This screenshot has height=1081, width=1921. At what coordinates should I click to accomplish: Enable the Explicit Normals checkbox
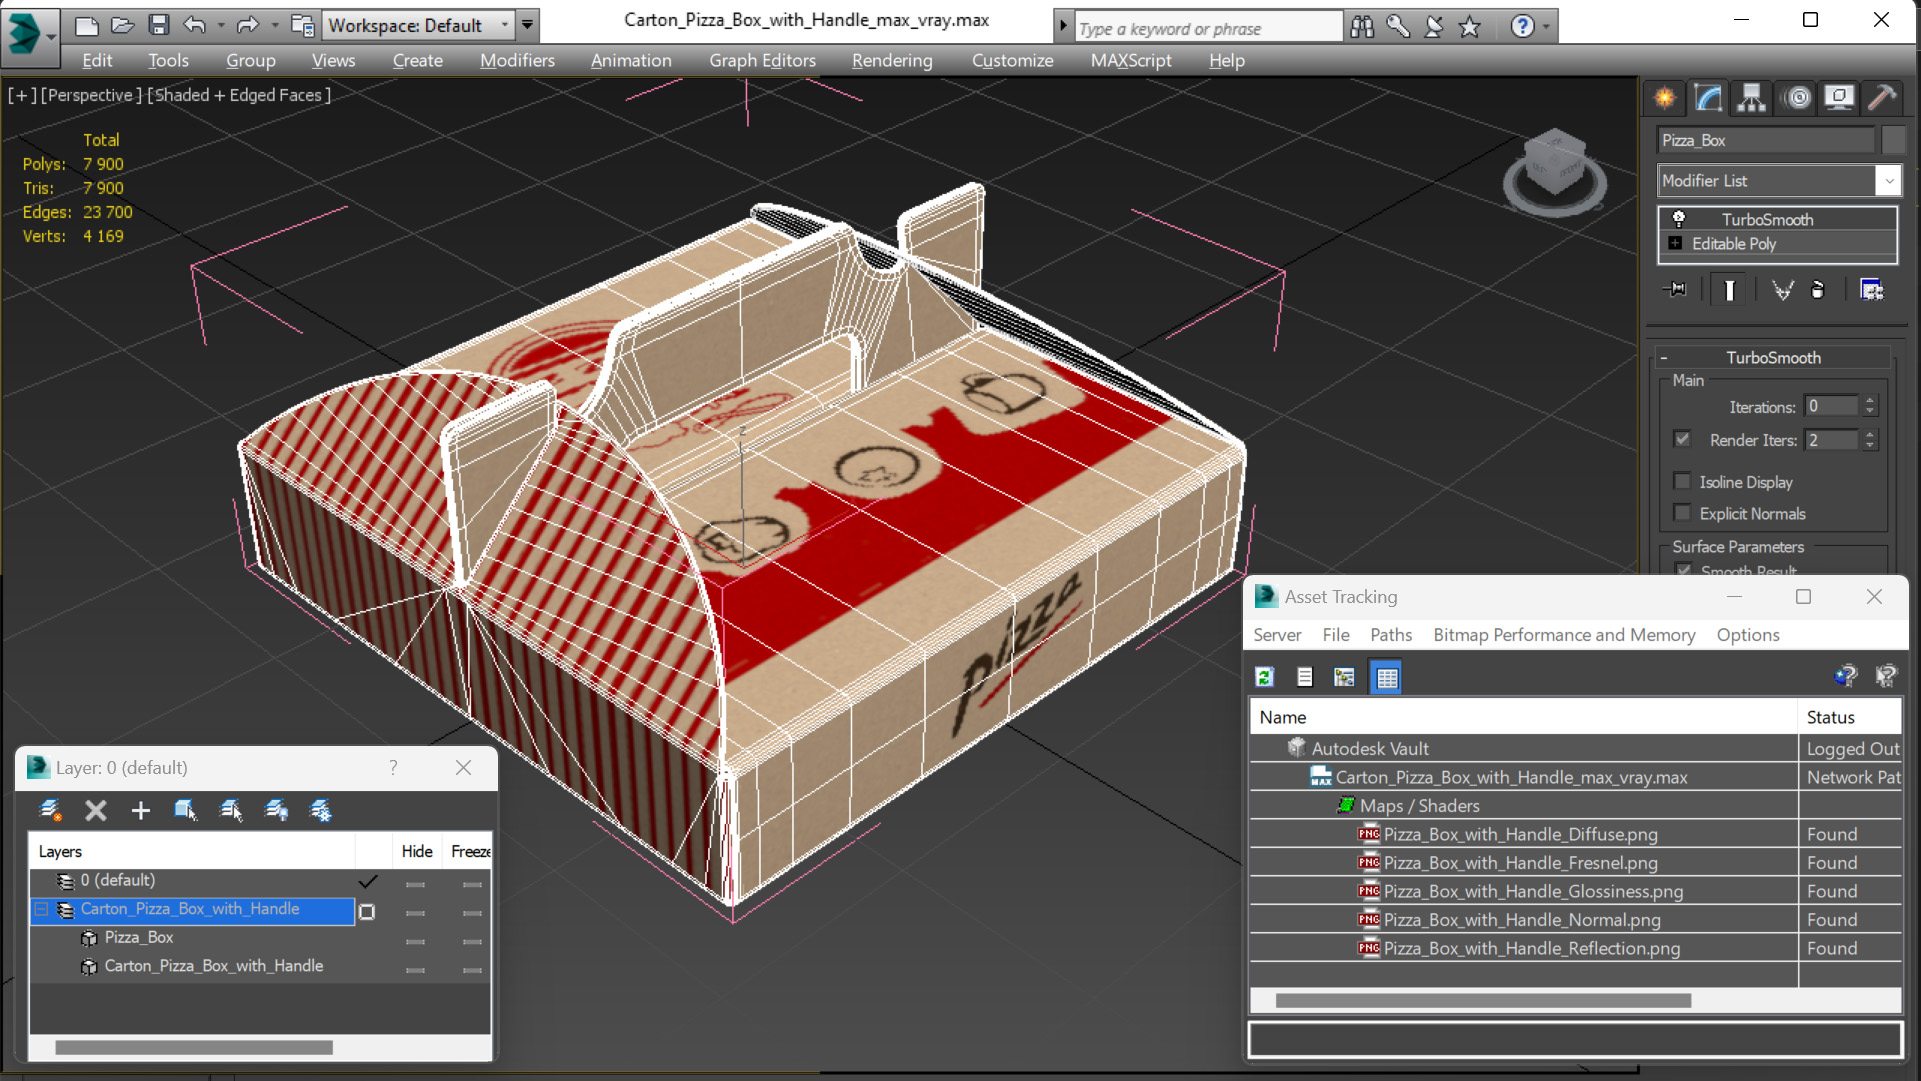[x=1682, y=513]
